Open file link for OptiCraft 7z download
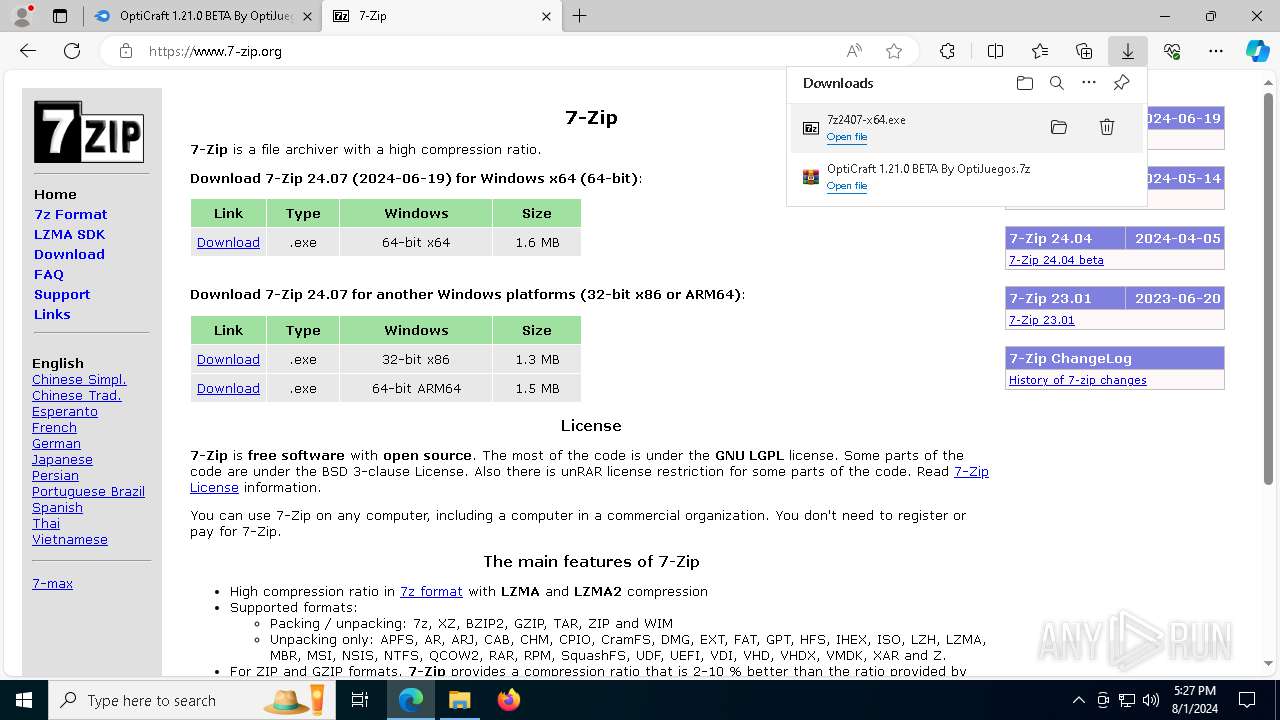The height and width of the screenshot is (720, 1280). [x=847, y=186]
